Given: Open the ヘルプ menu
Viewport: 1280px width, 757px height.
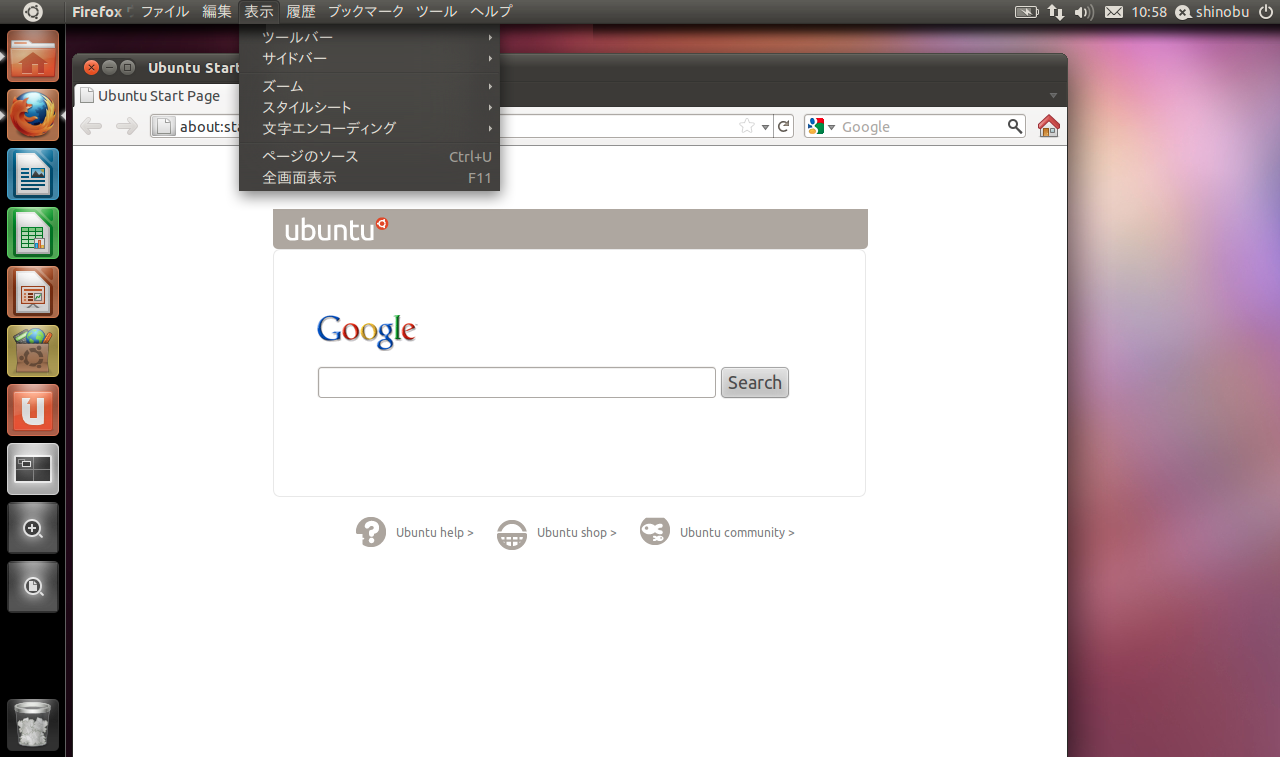Looking at the screenshot, I should tap(491, 12).
